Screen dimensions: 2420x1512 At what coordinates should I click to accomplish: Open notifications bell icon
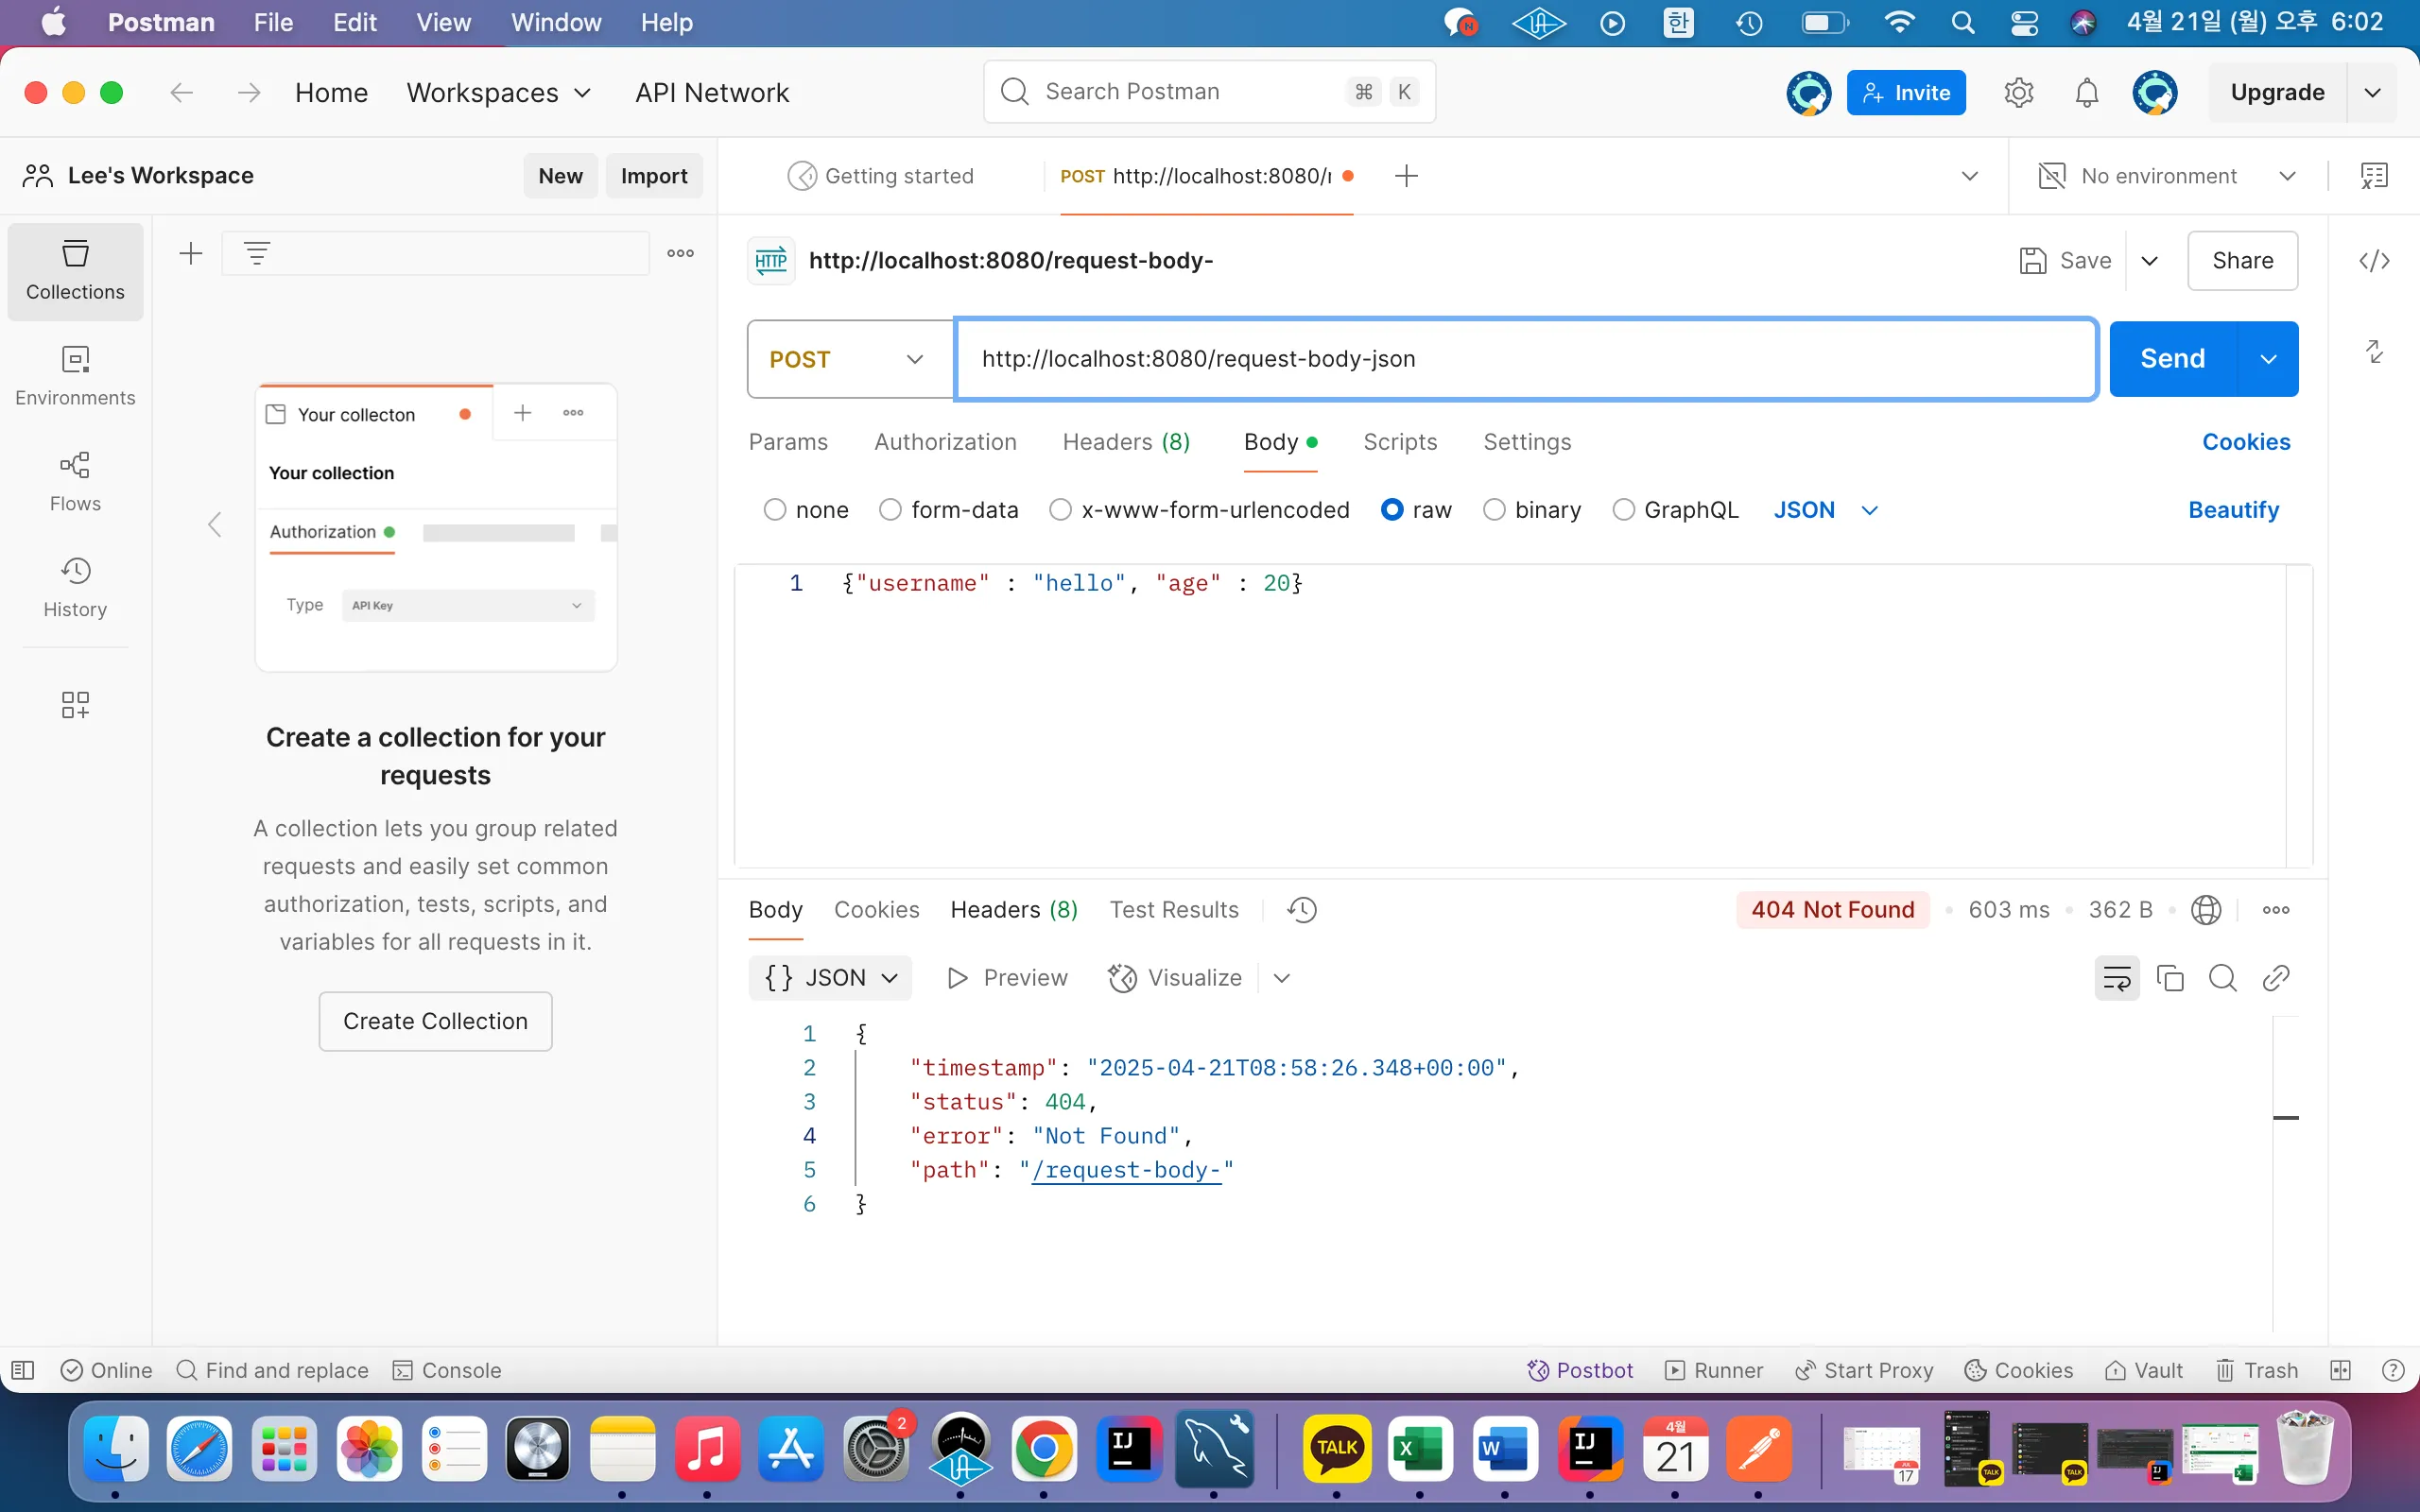(2086, 93)
